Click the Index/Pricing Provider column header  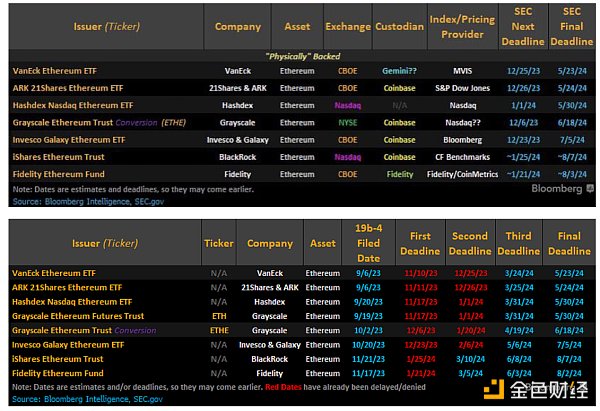click(463, 27)
